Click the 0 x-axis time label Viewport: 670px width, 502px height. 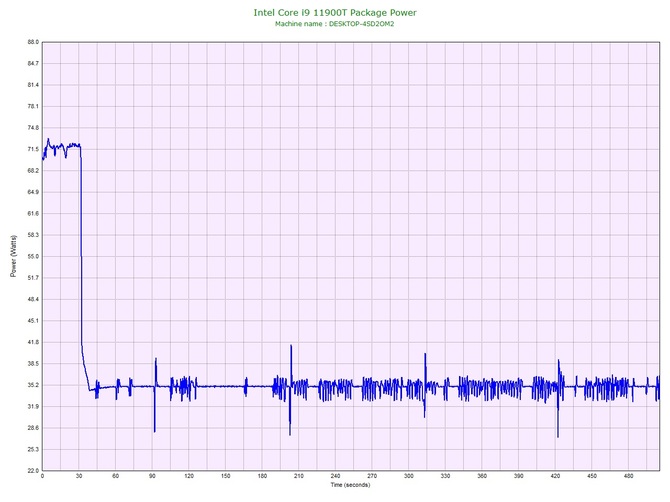coord(42,476)
